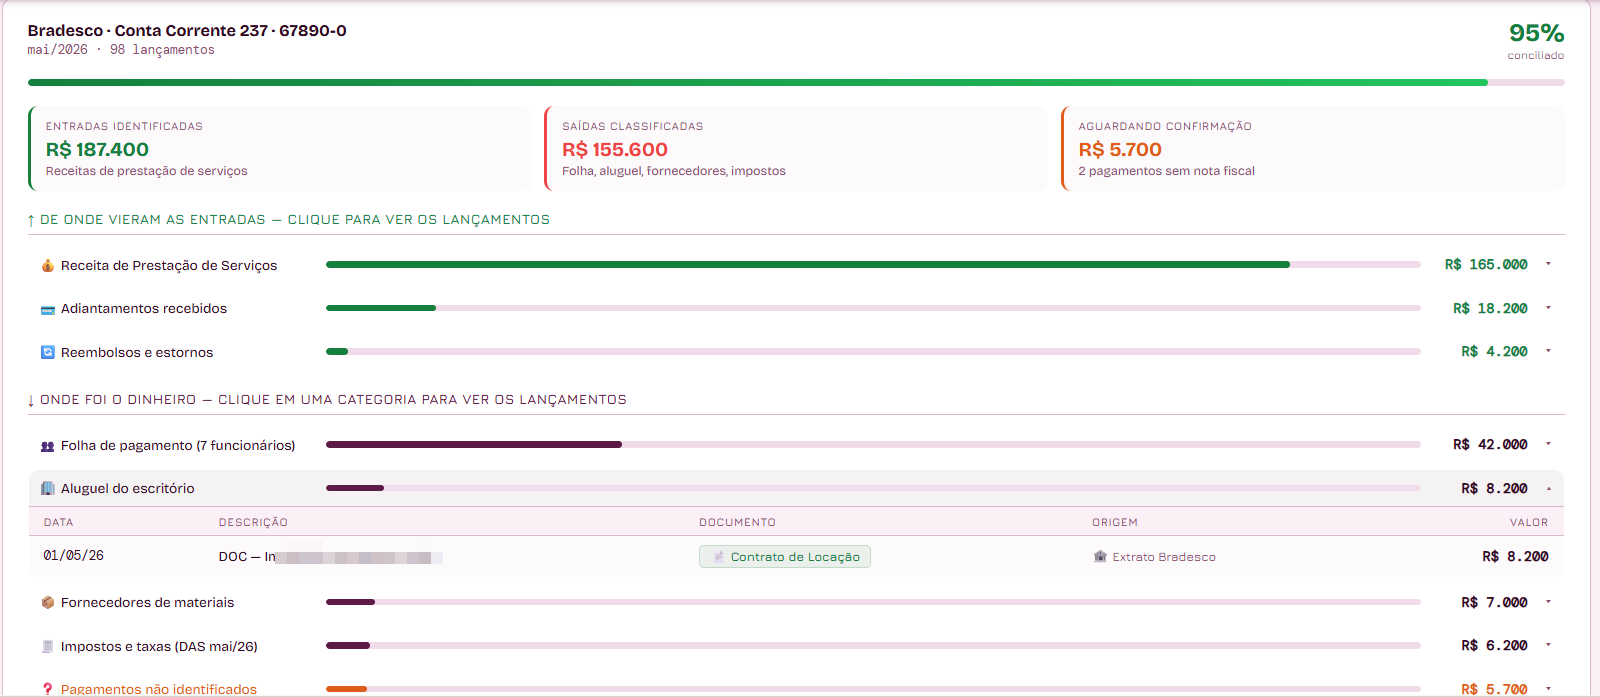Click the box icon for Fornecedores de materiais
The image size is (1600, 697).
coord(47,602)
